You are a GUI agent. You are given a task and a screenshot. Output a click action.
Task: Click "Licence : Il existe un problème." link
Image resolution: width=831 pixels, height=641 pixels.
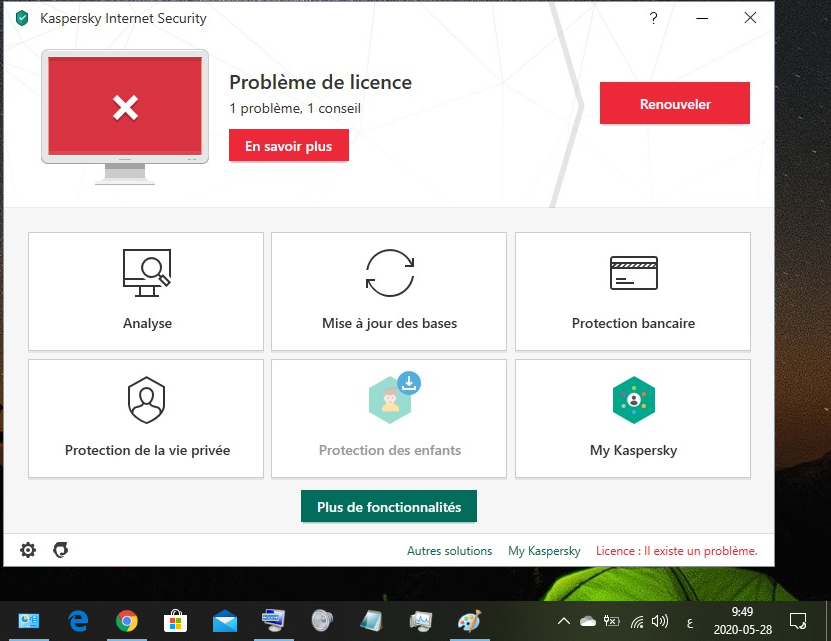(x=677, y=551)
